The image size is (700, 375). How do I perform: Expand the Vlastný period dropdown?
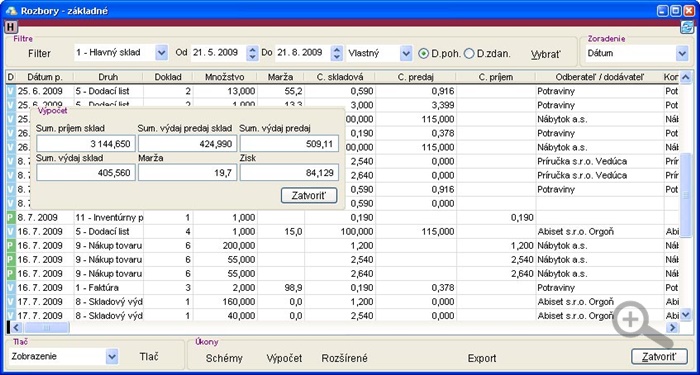pyautogui.click(x=406, y=54)
